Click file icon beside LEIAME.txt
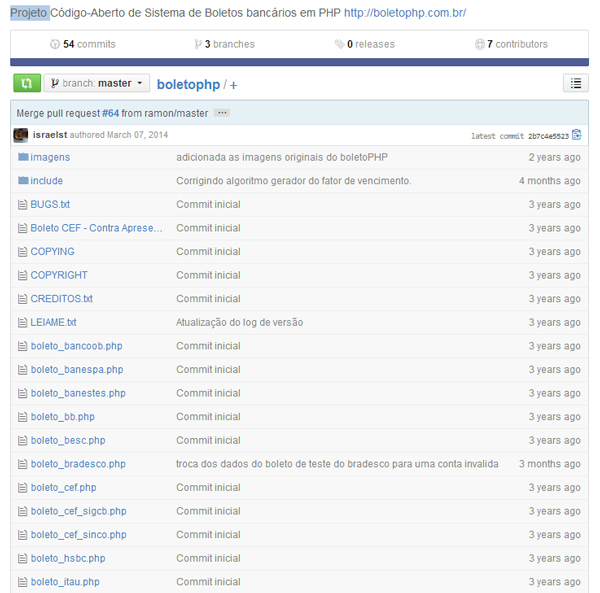The image size is (600, 593). [x=23, y=323]
